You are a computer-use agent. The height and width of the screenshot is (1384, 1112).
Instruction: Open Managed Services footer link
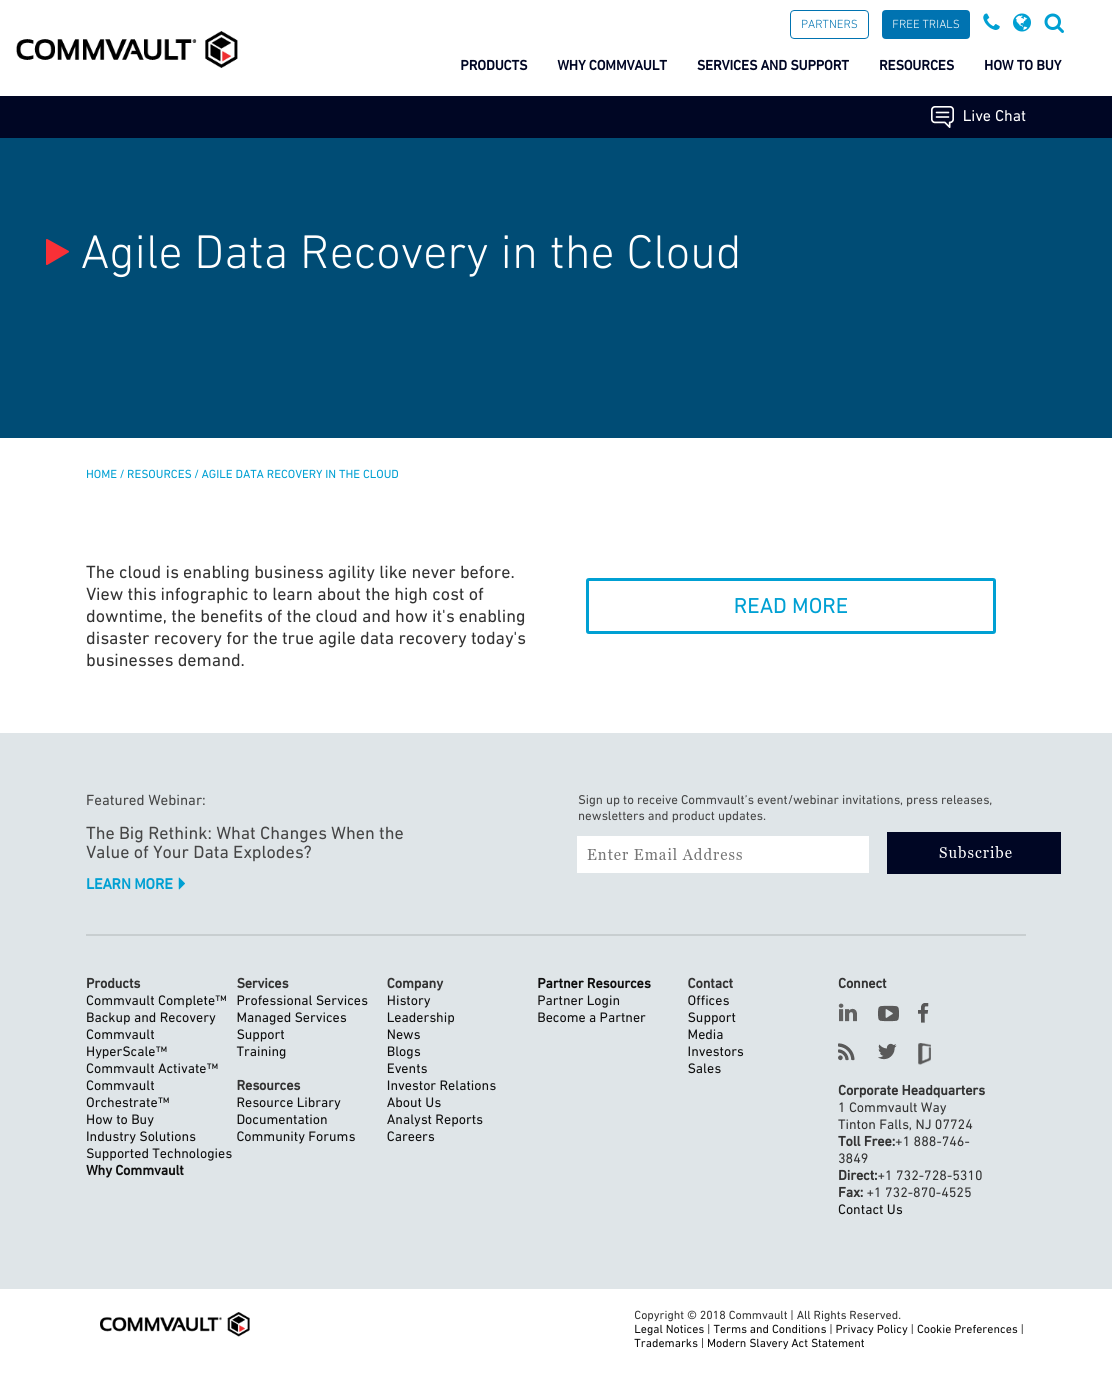click(x=292, y=1018)
